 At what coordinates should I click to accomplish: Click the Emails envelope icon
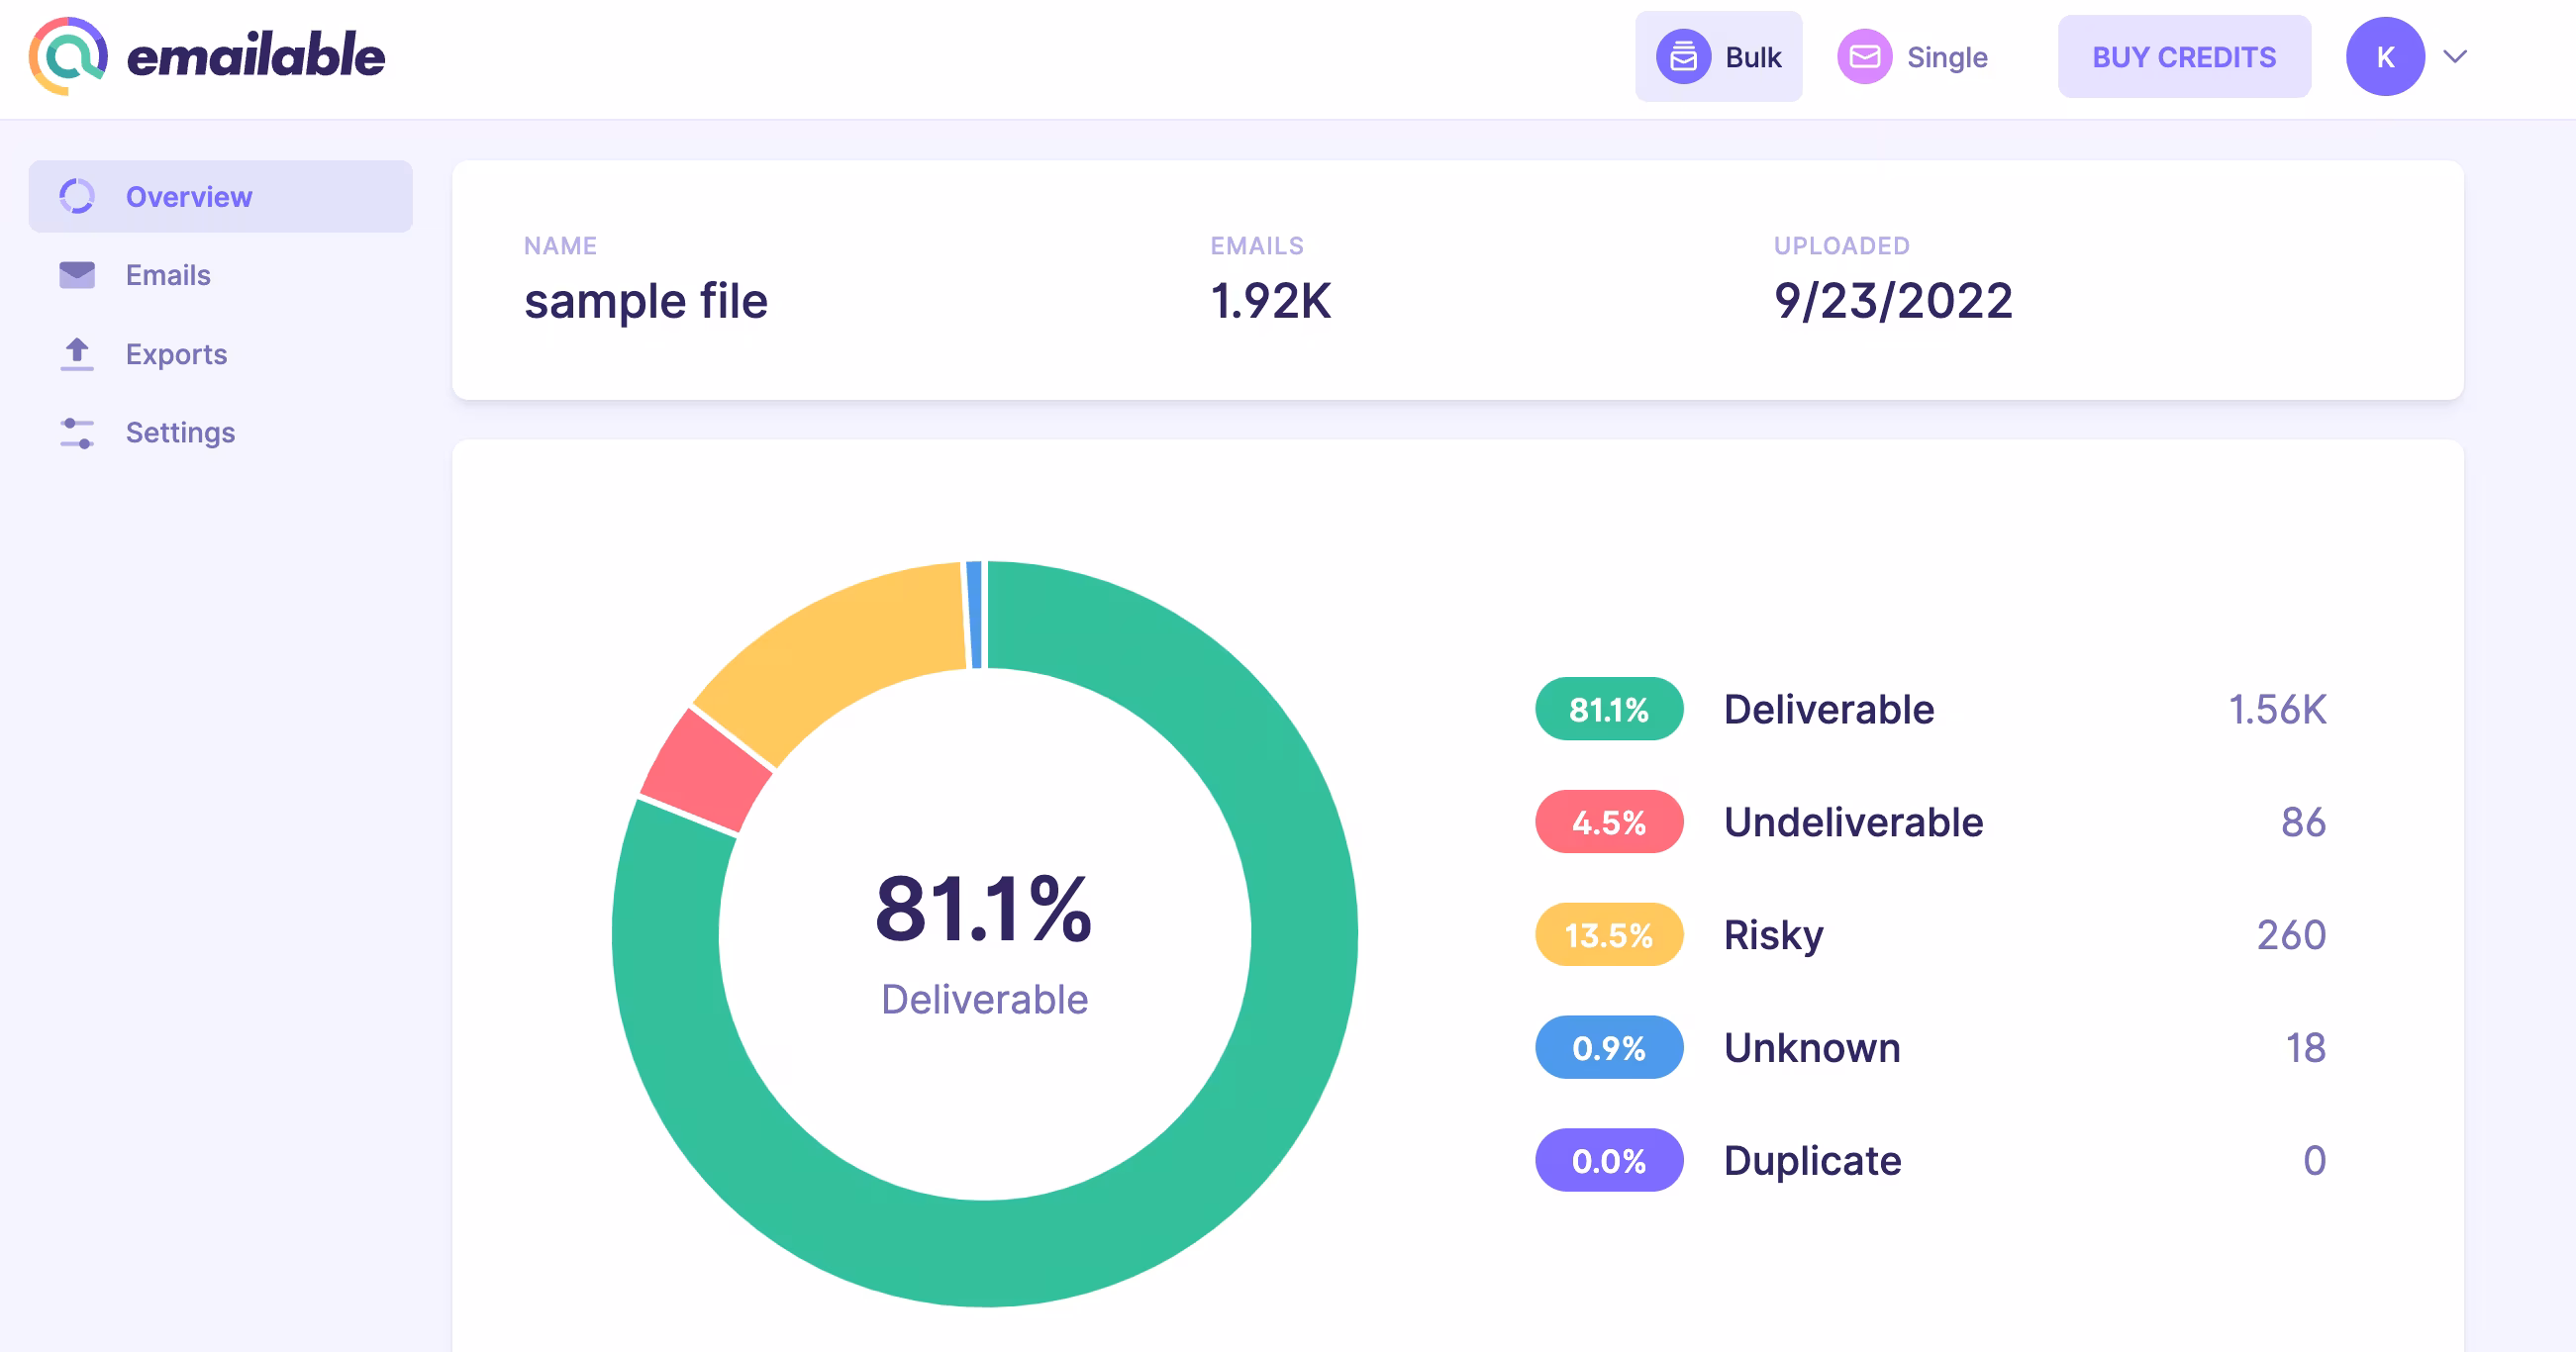pyautogui.click(x=77, y=275)
